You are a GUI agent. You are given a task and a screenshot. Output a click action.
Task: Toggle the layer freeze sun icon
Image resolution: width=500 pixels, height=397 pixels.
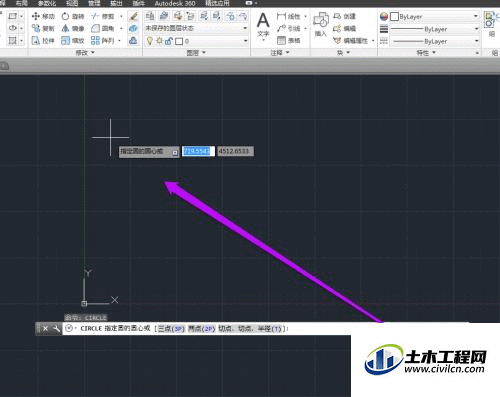click(159, 41)
